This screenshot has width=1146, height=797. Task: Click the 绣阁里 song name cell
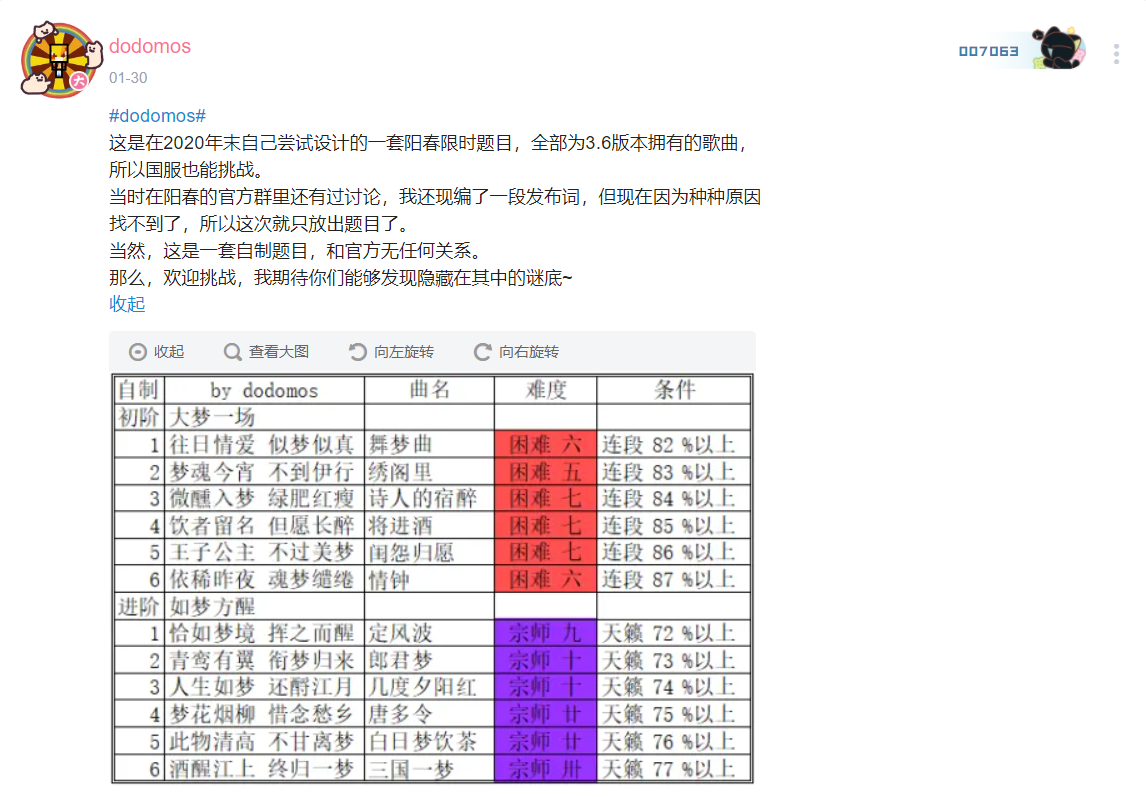(x=429, y=472)
